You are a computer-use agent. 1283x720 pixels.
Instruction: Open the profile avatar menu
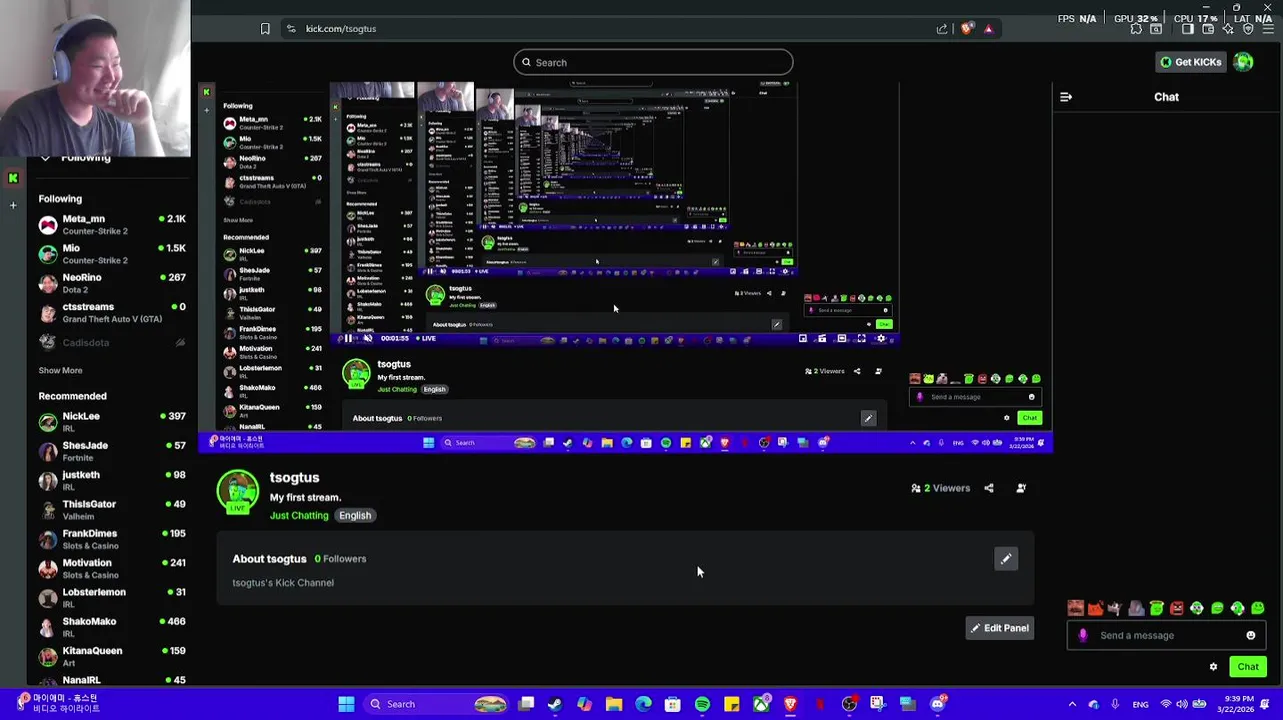tap(1243, 62)
